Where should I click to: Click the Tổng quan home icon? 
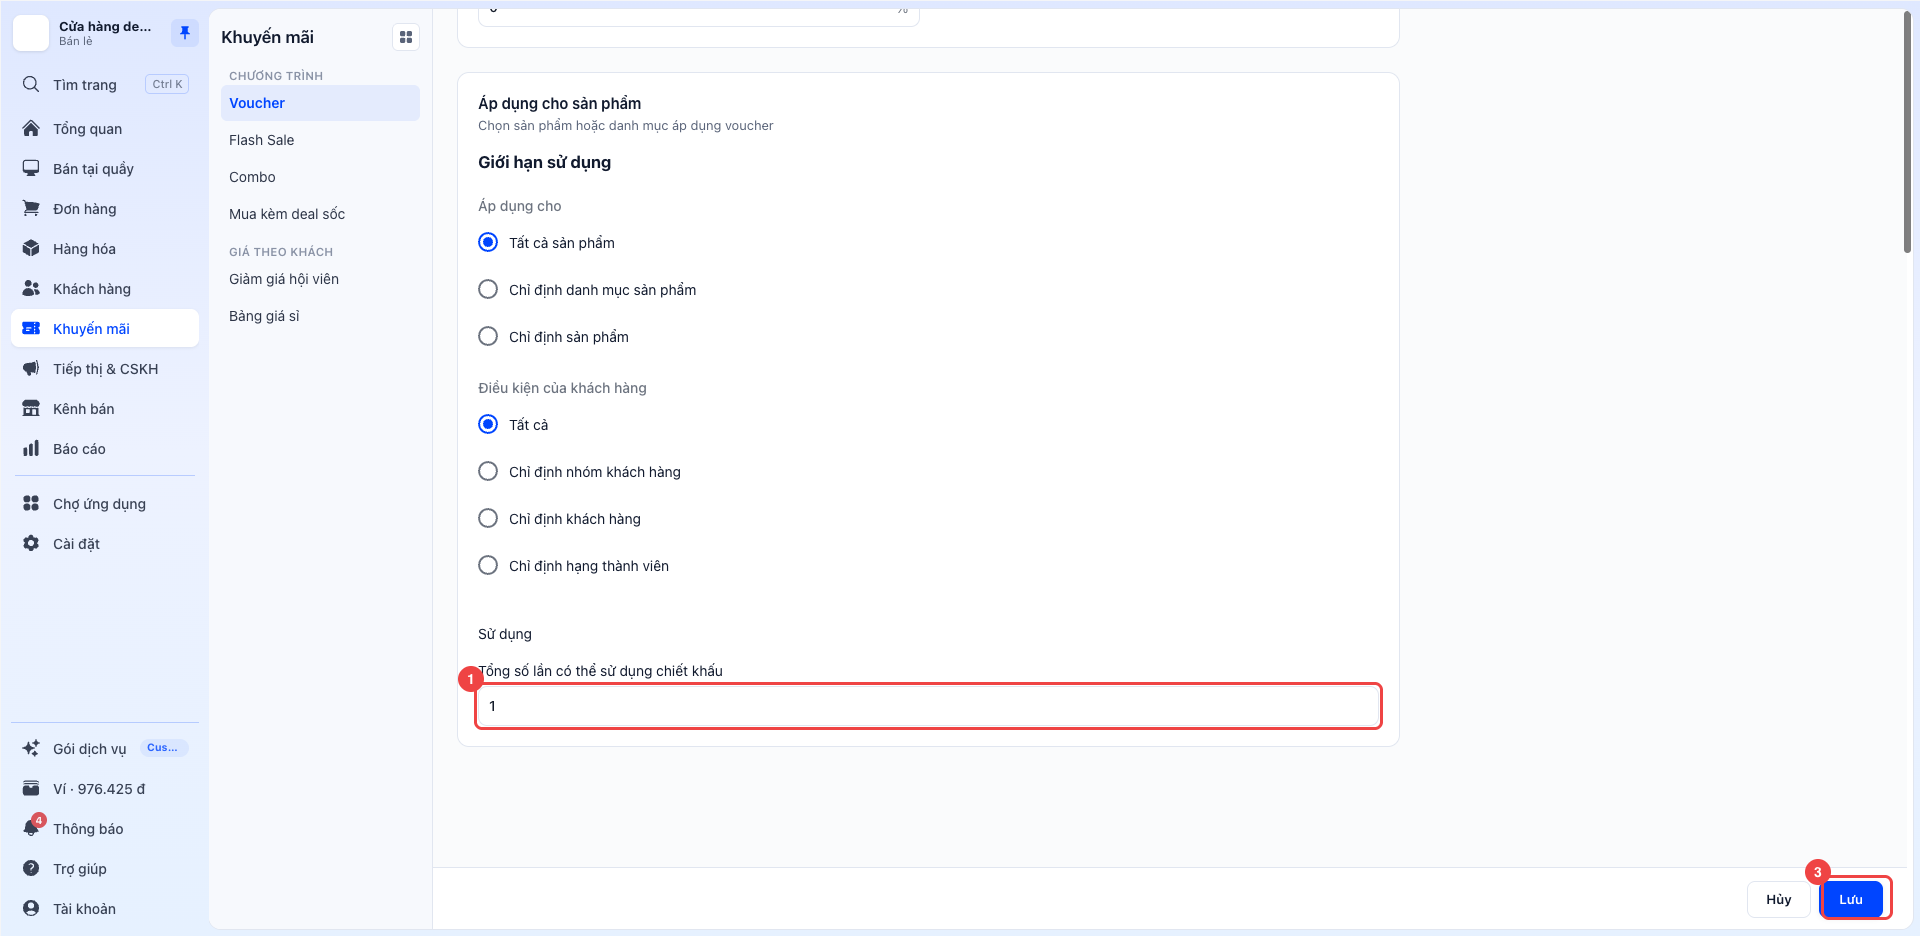[x=31, y=128]
